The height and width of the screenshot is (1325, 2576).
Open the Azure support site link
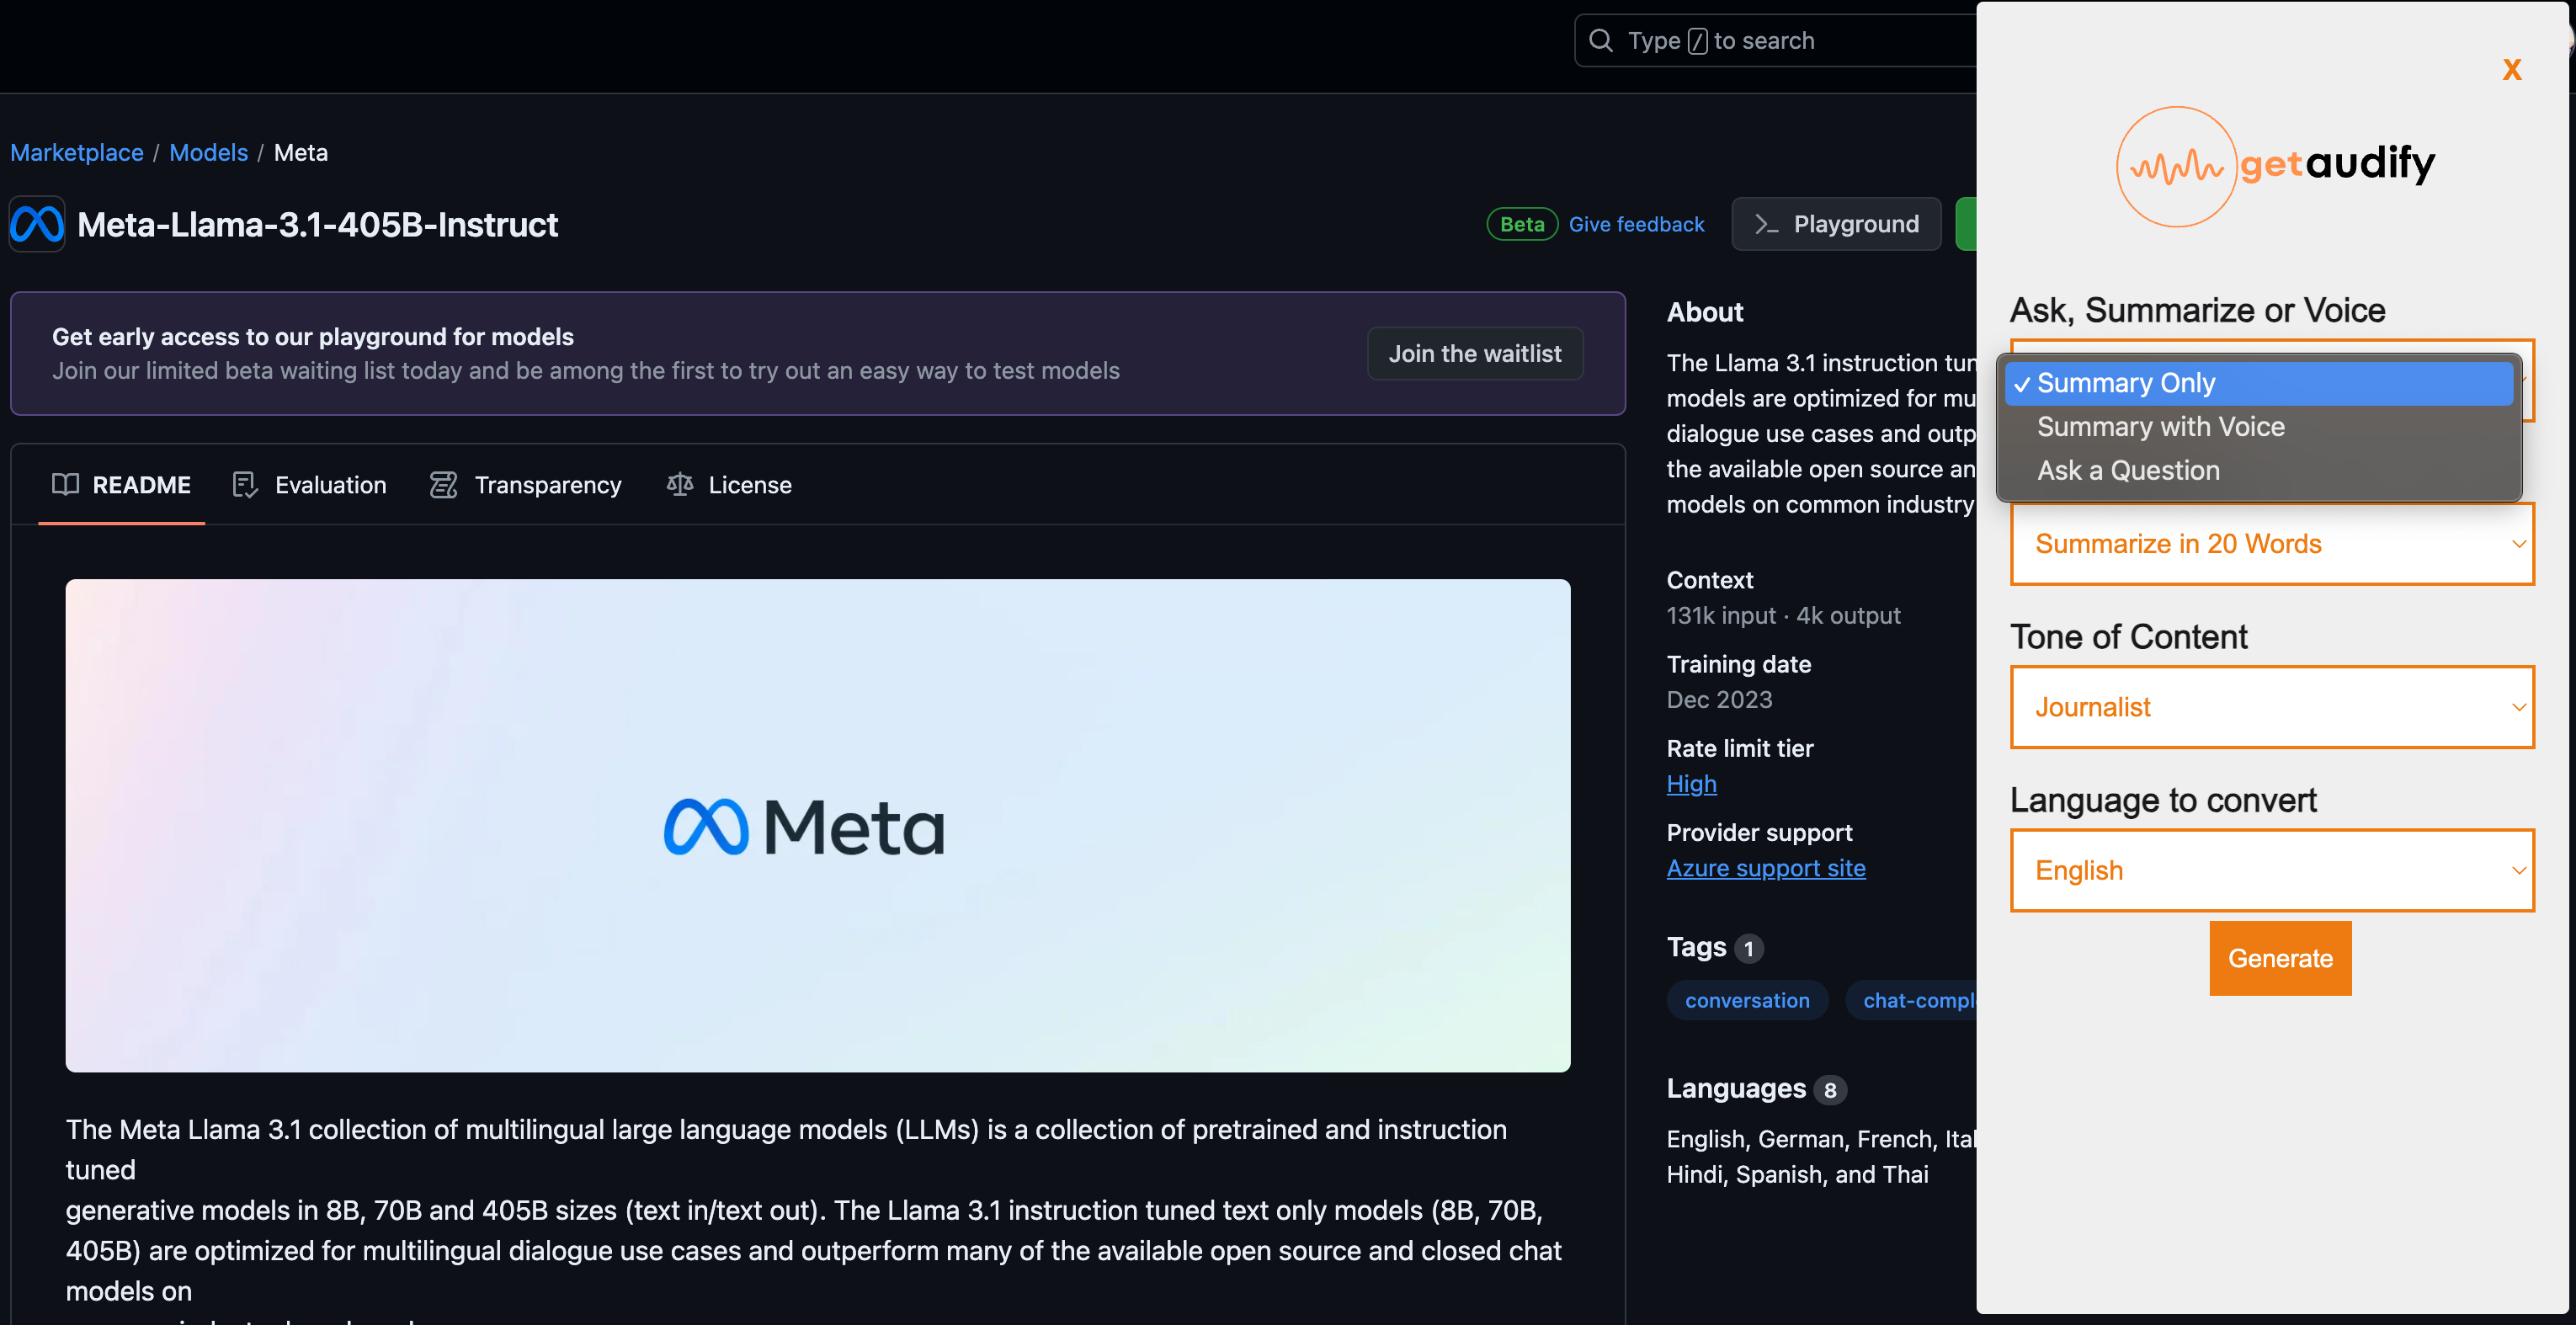(x=1766, y=868)
